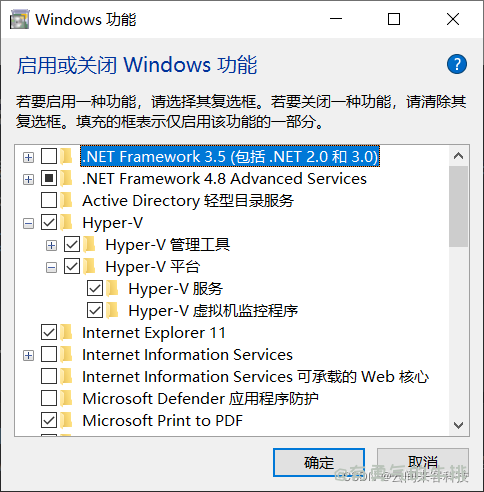Select the Microsoft Print to PDF item
Image resolution: width=484 pixels, height=492 pixels.
point(163,421)
